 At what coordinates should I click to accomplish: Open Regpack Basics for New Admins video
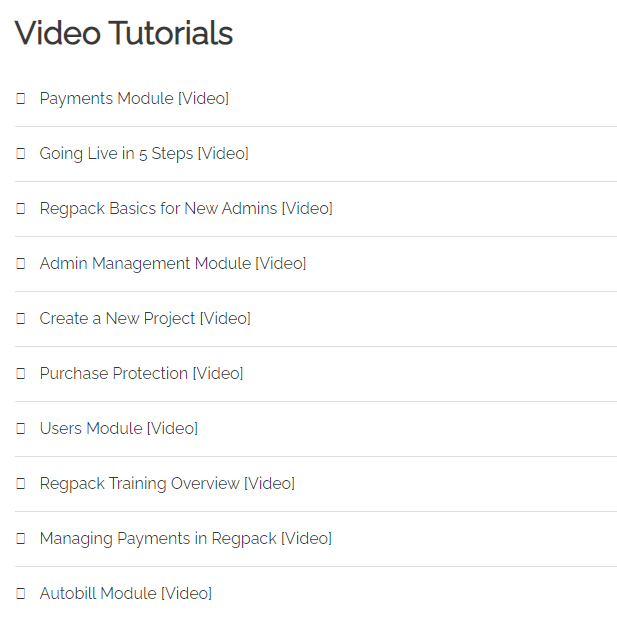pyautogui.click(x=186, y=208)
